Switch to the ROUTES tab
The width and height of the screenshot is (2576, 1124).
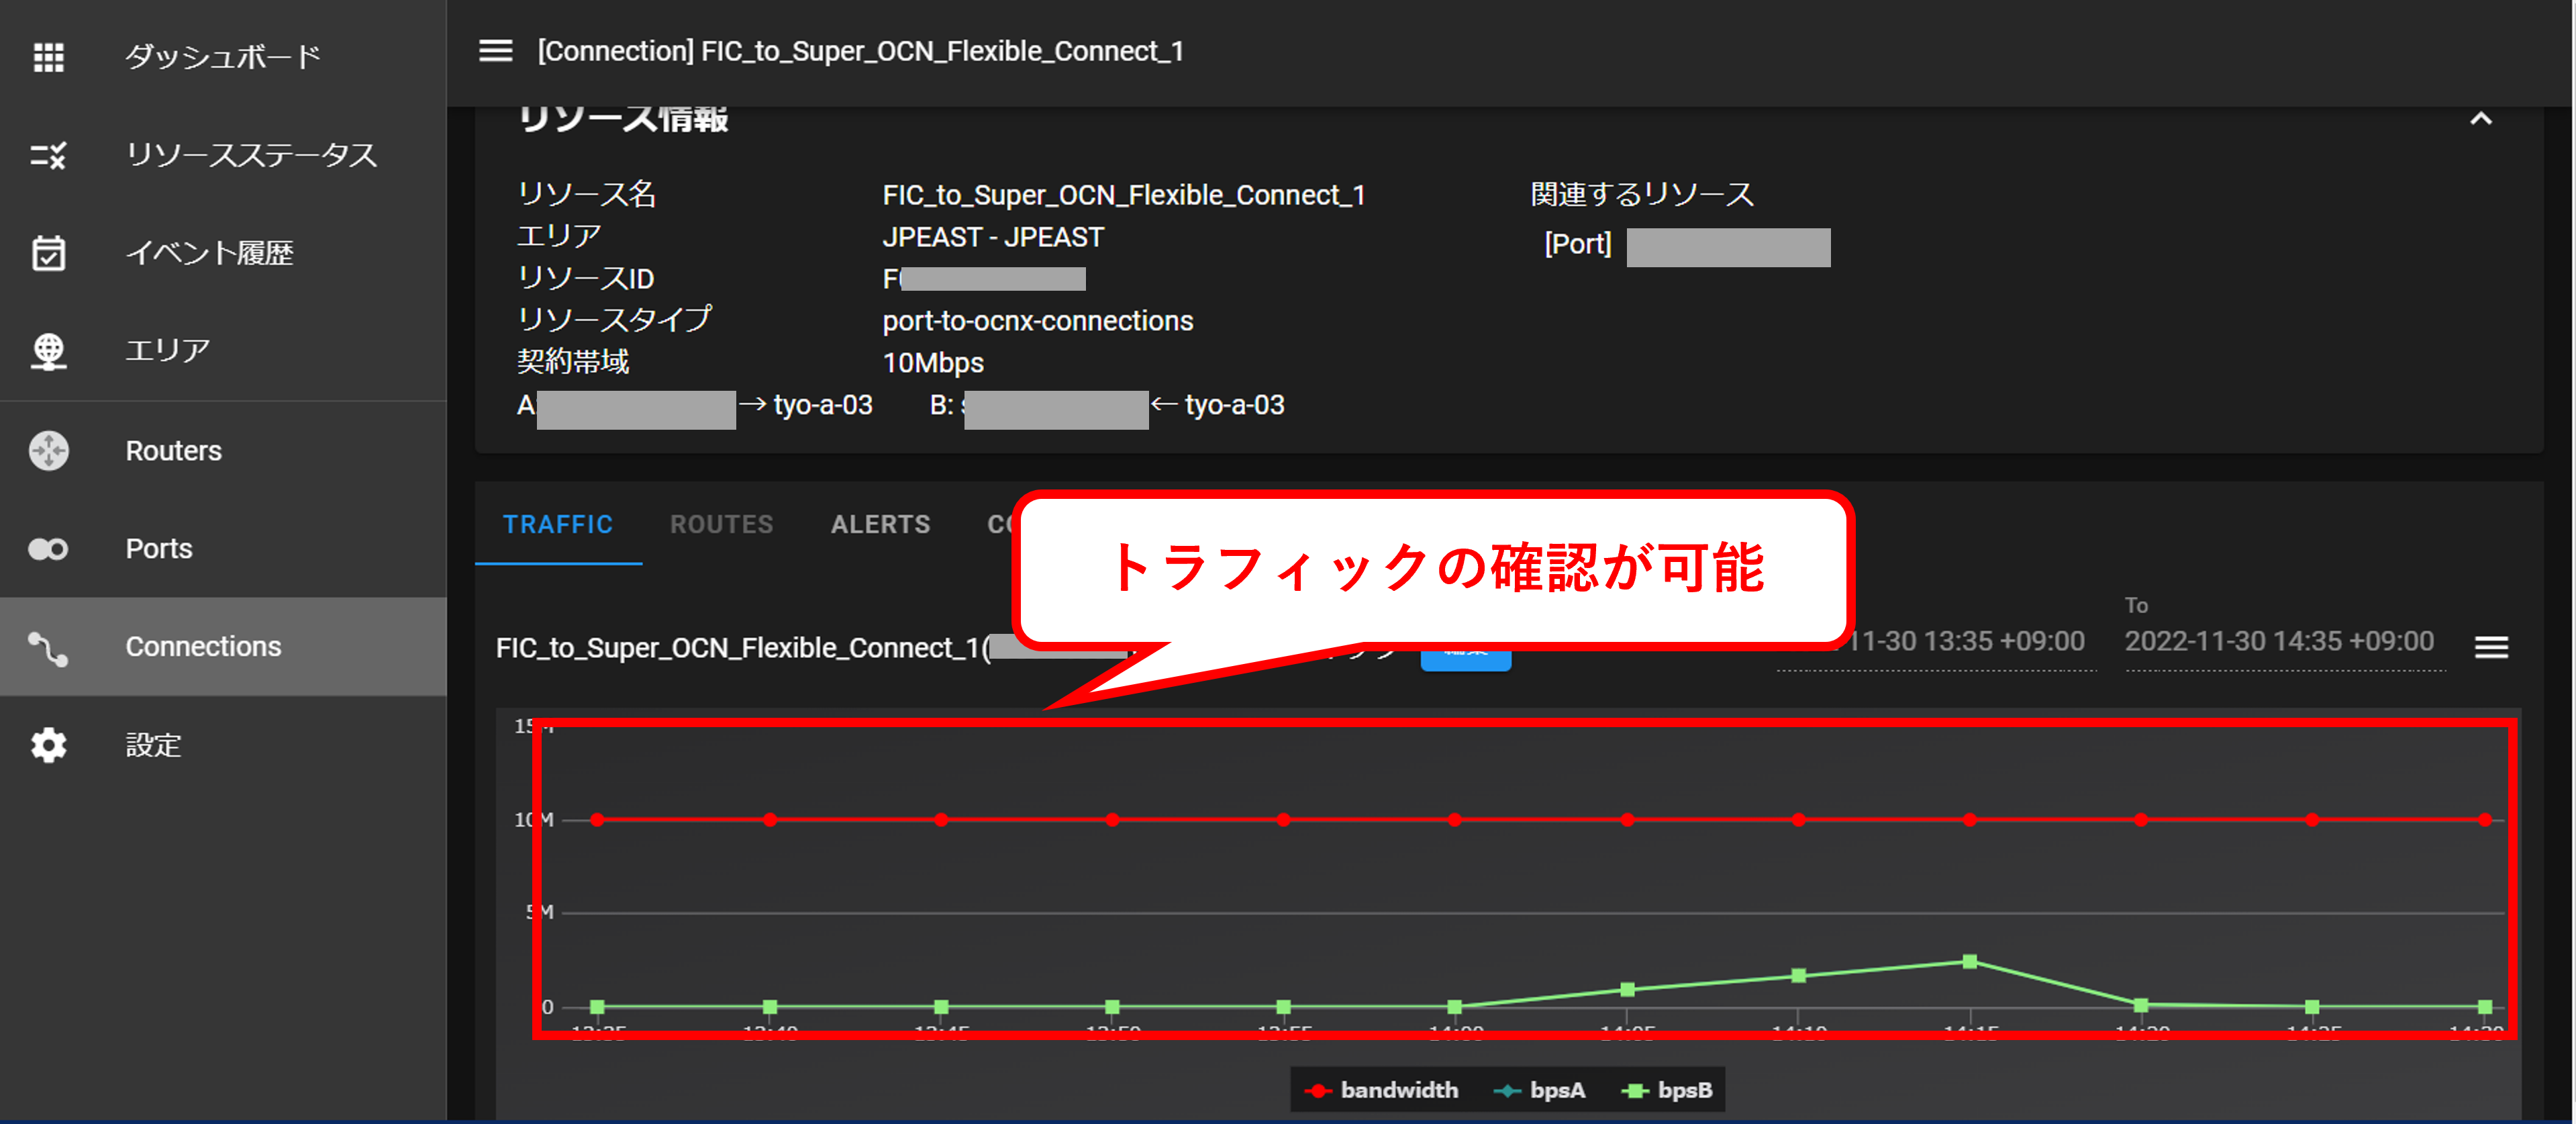pyautogui.click(x=721, y=524)
